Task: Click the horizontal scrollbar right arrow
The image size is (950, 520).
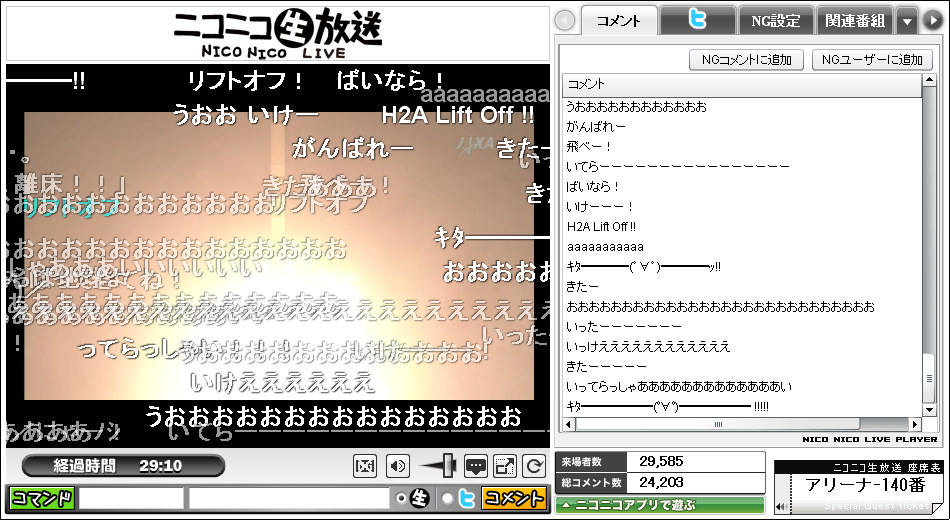Action: click(x=915, y=424)
